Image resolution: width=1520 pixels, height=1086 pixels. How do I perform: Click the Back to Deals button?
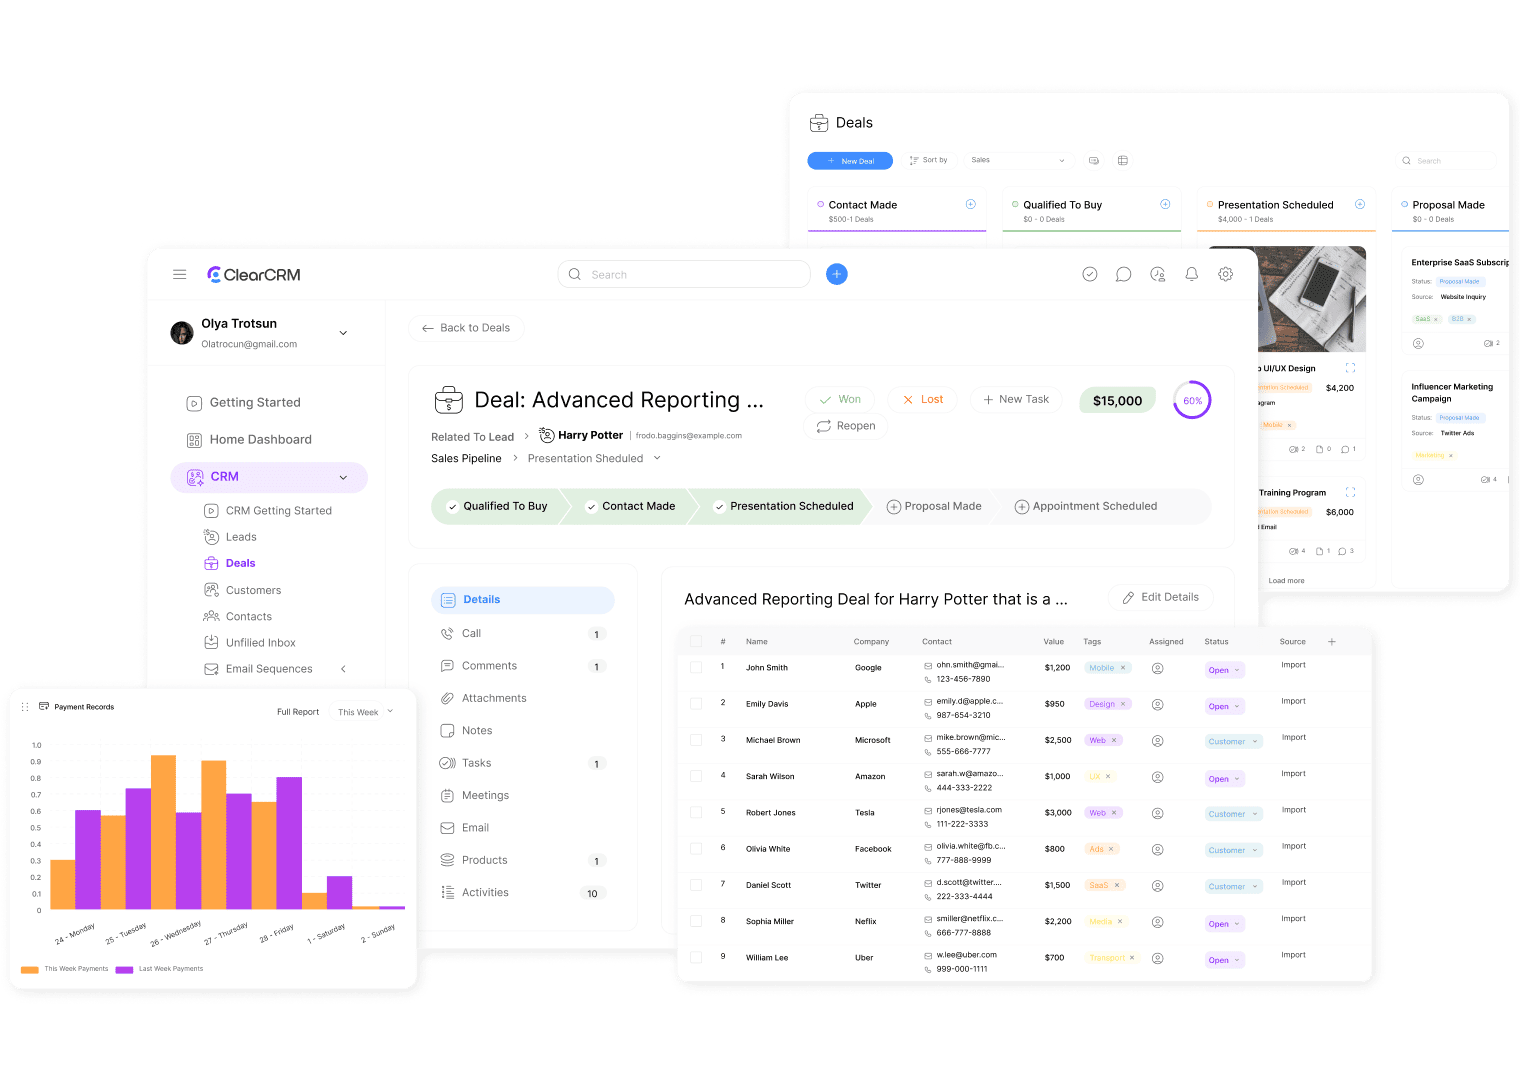466,328
